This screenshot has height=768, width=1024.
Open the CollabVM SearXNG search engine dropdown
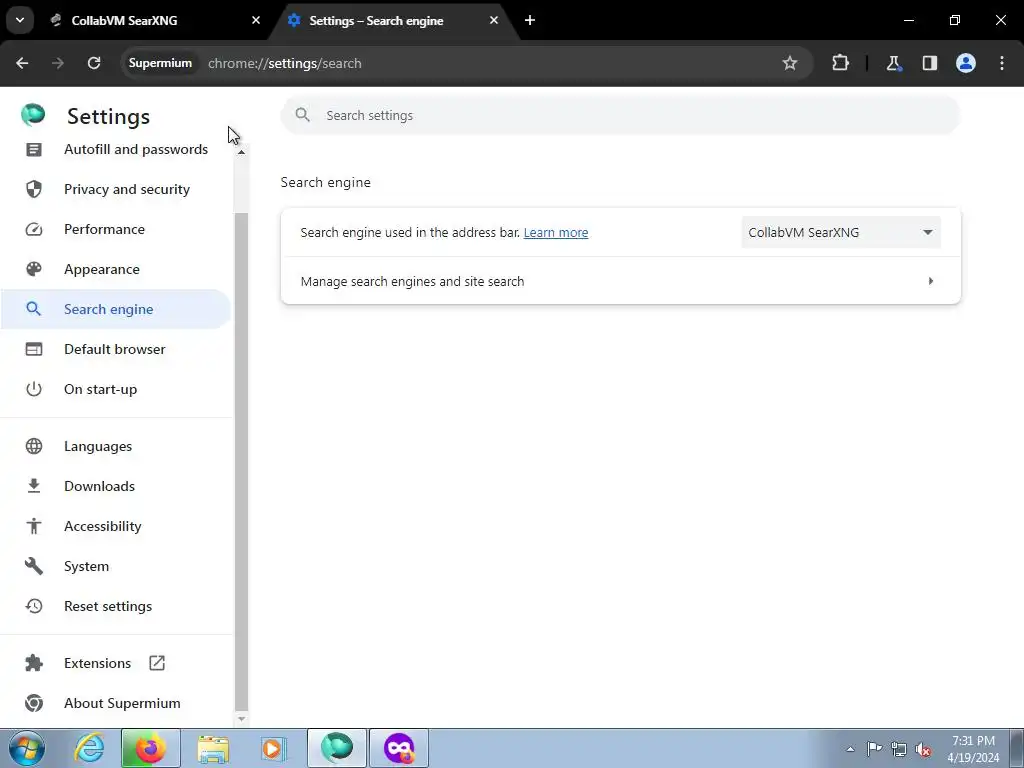(x=841, y=232)
